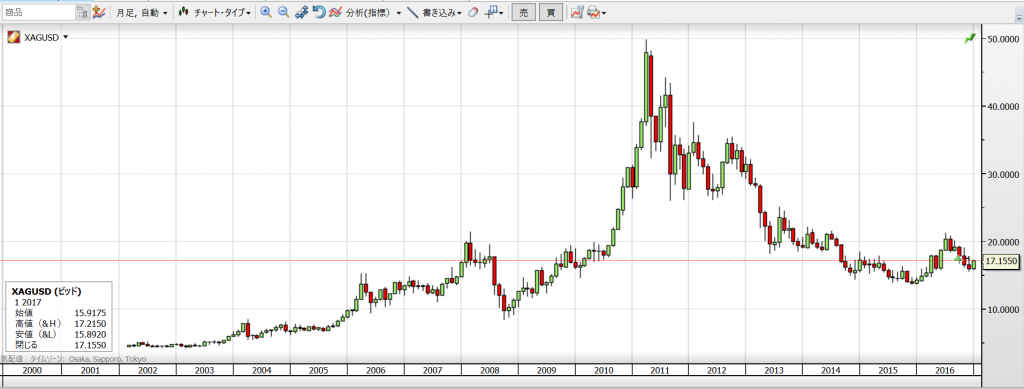Image resolution: width=1024 pixels, height=389 pixels.
Task: Click the candlestick chart type icon
Action: pos(184,12)
